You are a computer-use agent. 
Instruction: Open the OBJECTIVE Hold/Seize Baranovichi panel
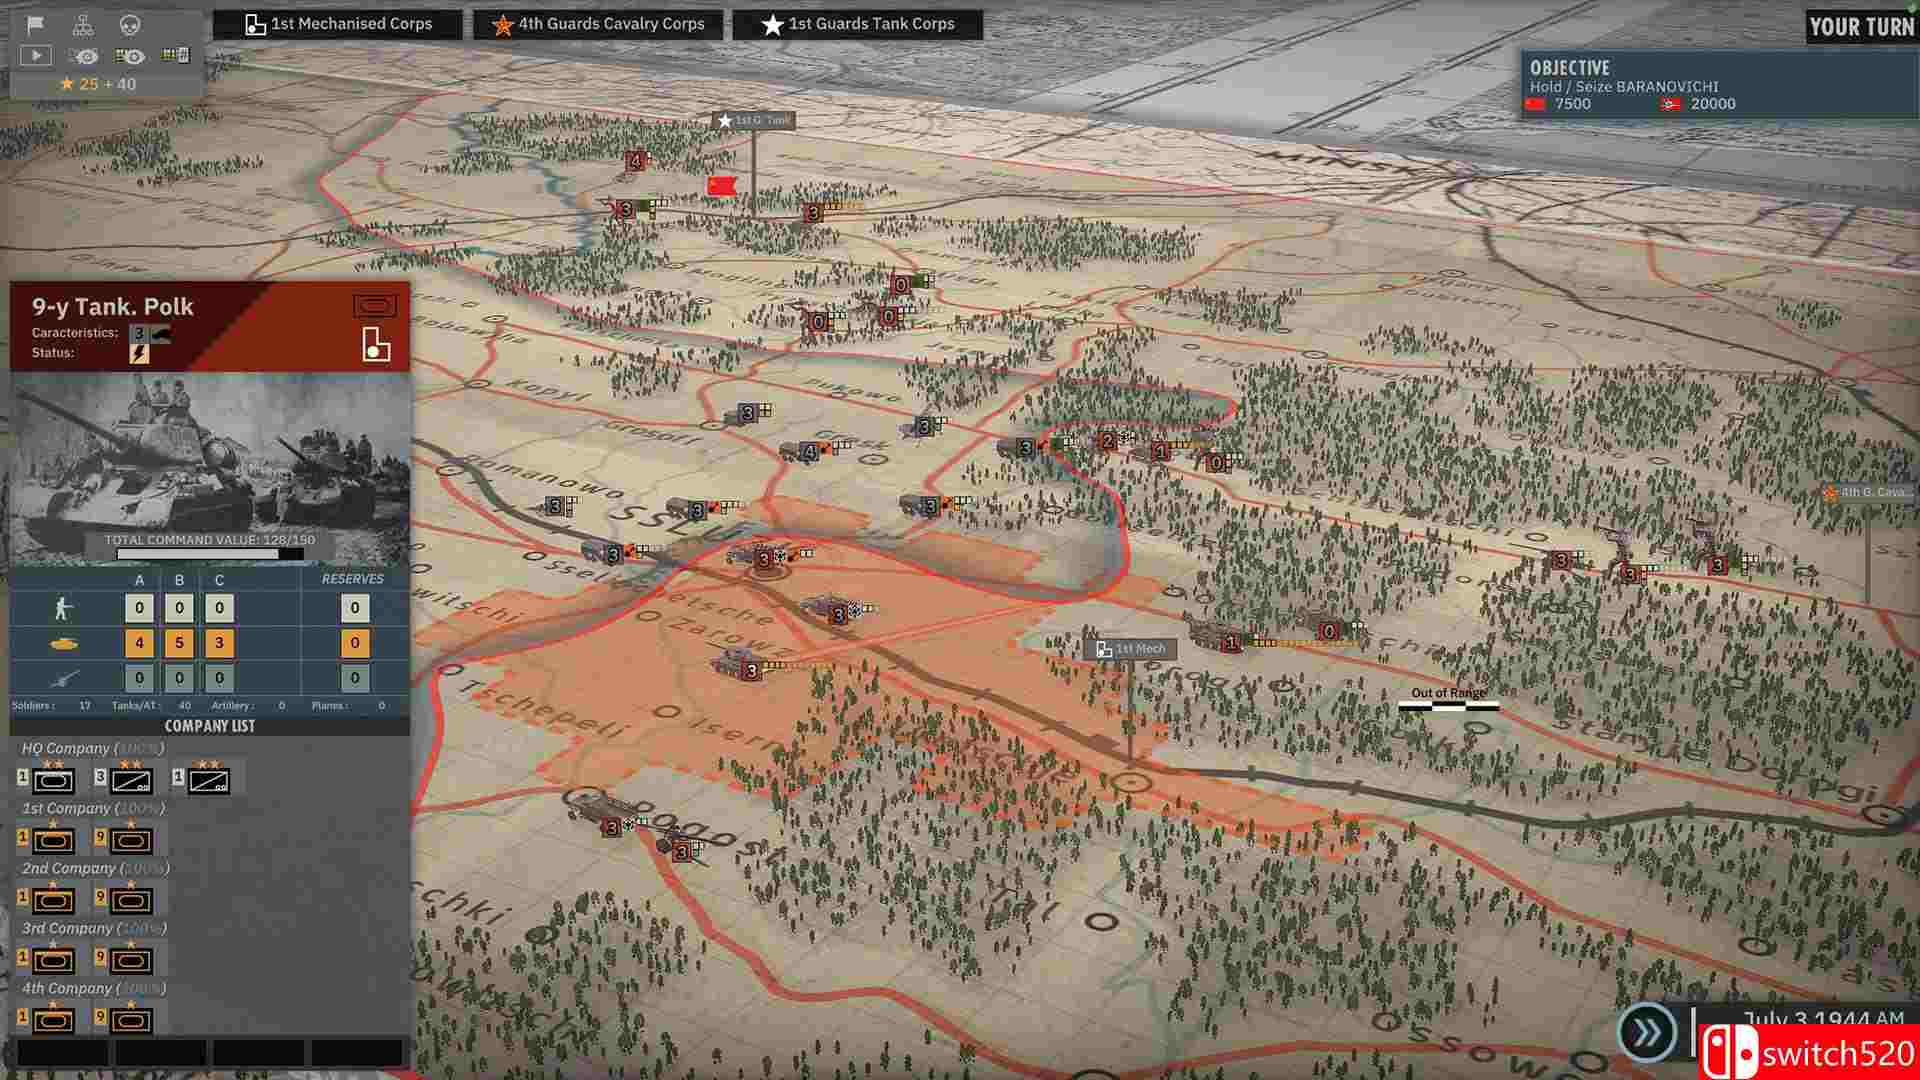tap(1712, 85)
